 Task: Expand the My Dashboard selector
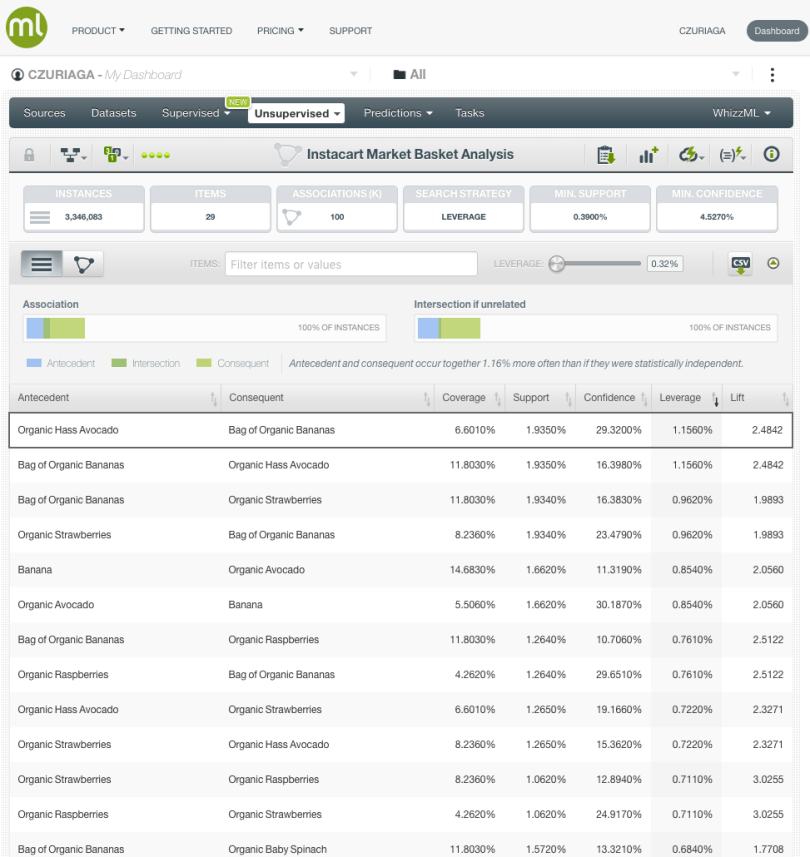pyautogui.click(x=352, y=74)
